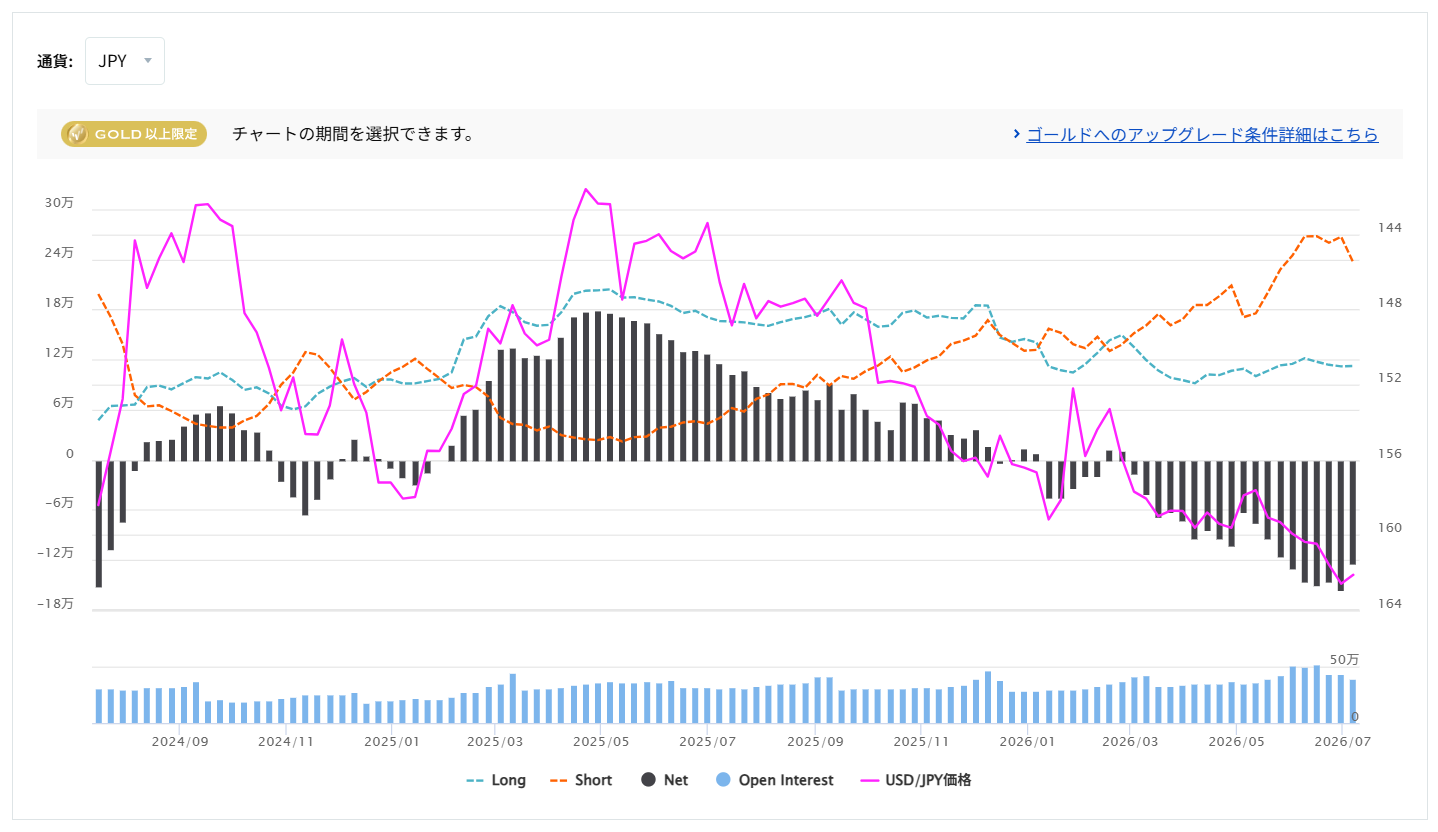This screenshot has width=1438, height=832.
Task: Open ゴールドへのアップグレード条件詳細はこちら link
Action: [1202, 134]
